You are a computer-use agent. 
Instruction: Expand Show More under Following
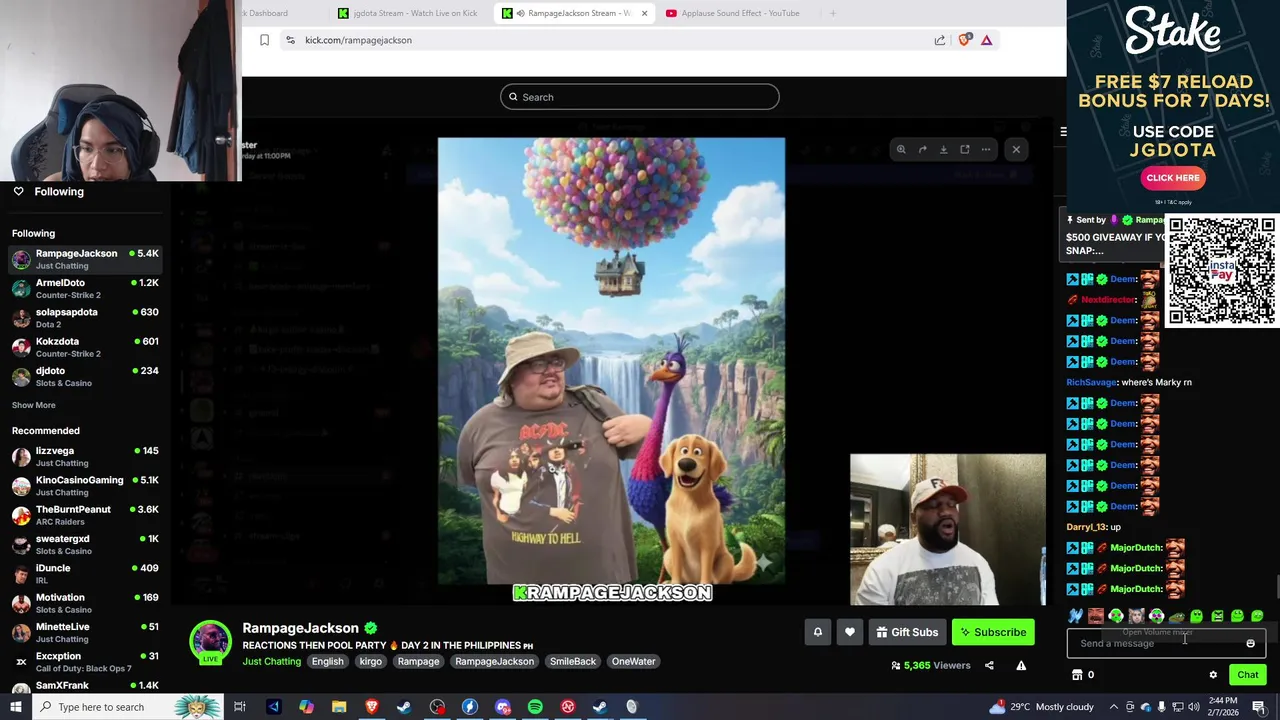34,405
